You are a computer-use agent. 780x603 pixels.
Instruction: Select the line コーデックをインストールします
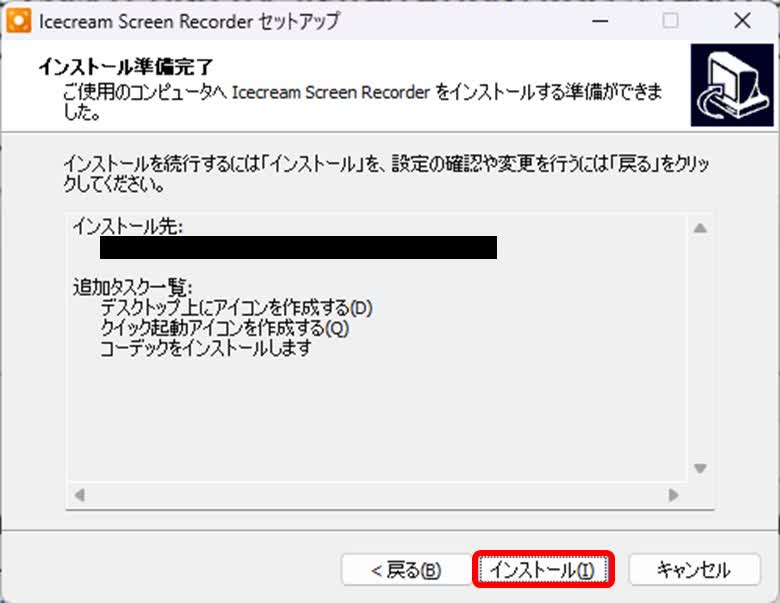[x=206, y=347]
